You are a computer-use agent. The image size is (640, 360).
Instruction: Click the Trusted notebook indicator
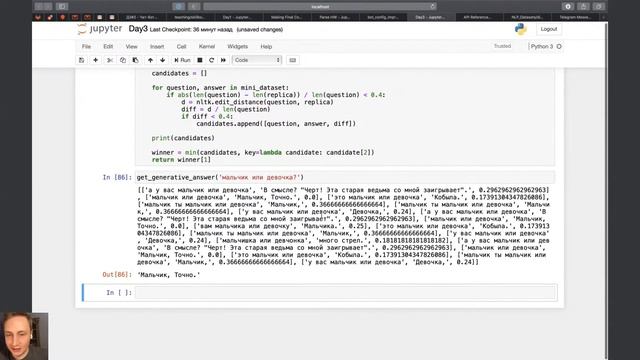pos(502,46)
